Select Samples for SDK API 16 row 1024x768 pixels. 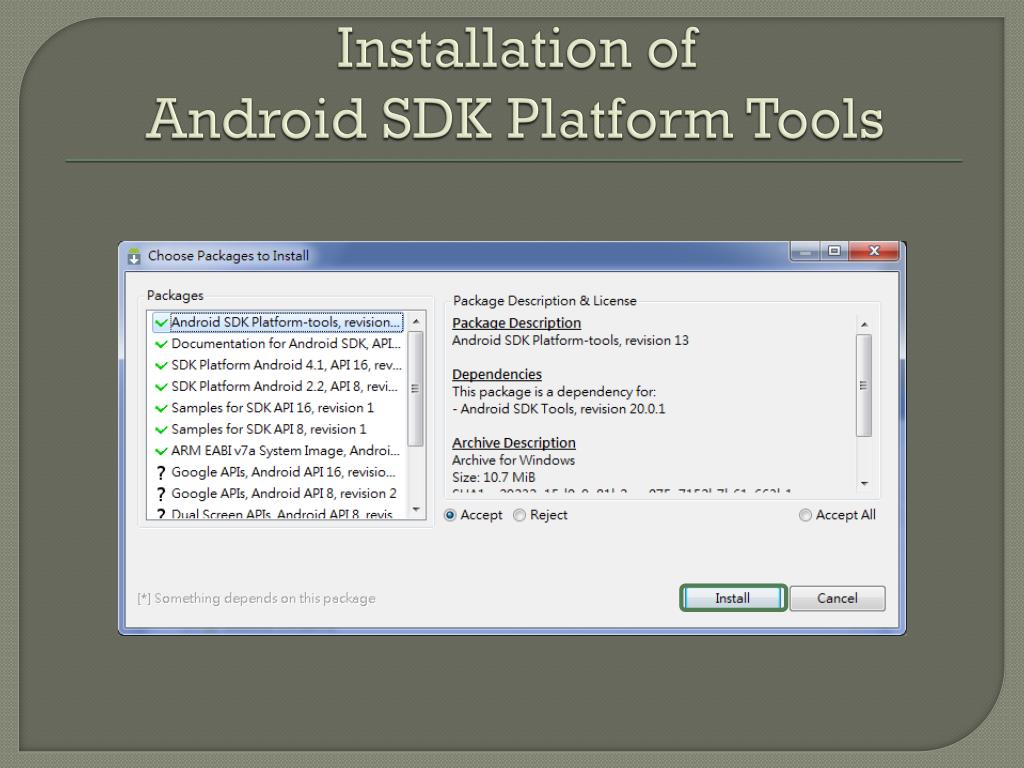(x=278, y=408)
